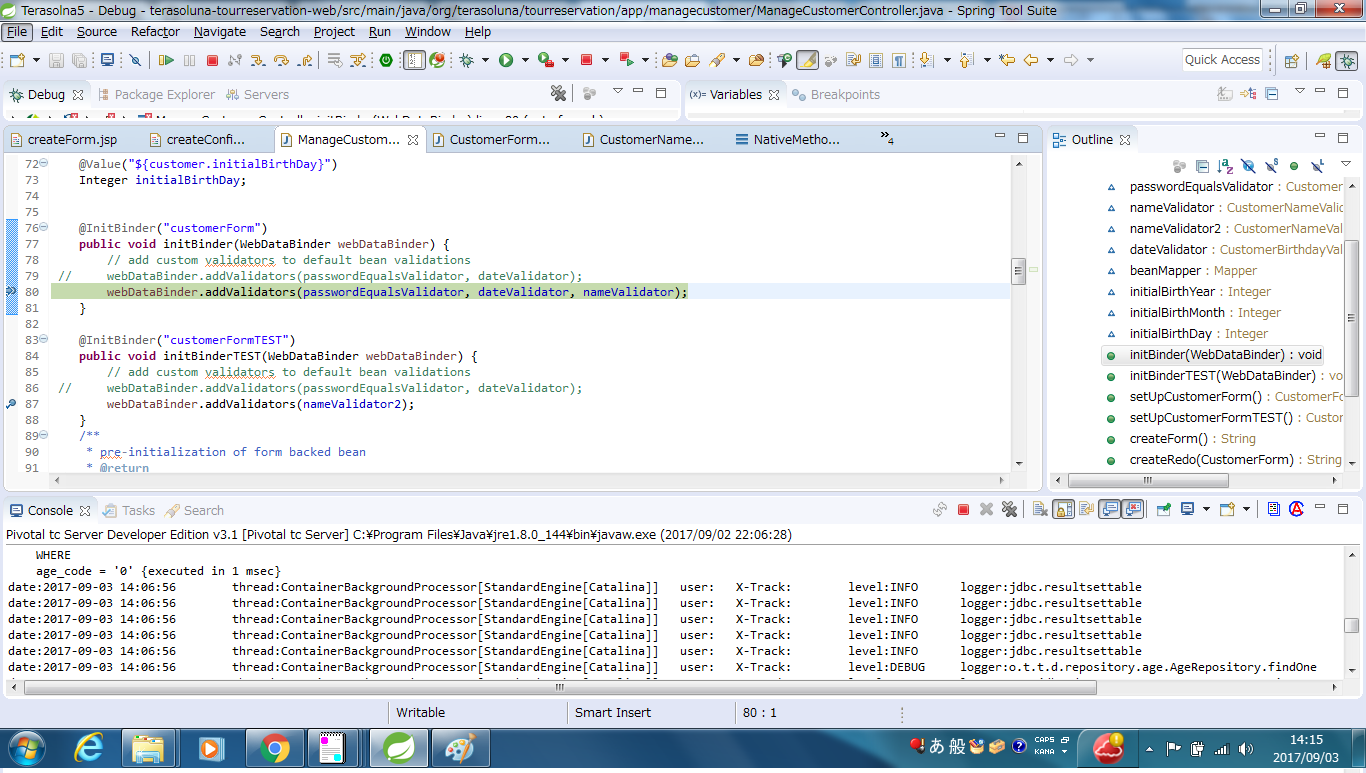This screenshot has width=1366, height=773.
Task: Click the Clear Console icon
Action: pos(1040,510)
